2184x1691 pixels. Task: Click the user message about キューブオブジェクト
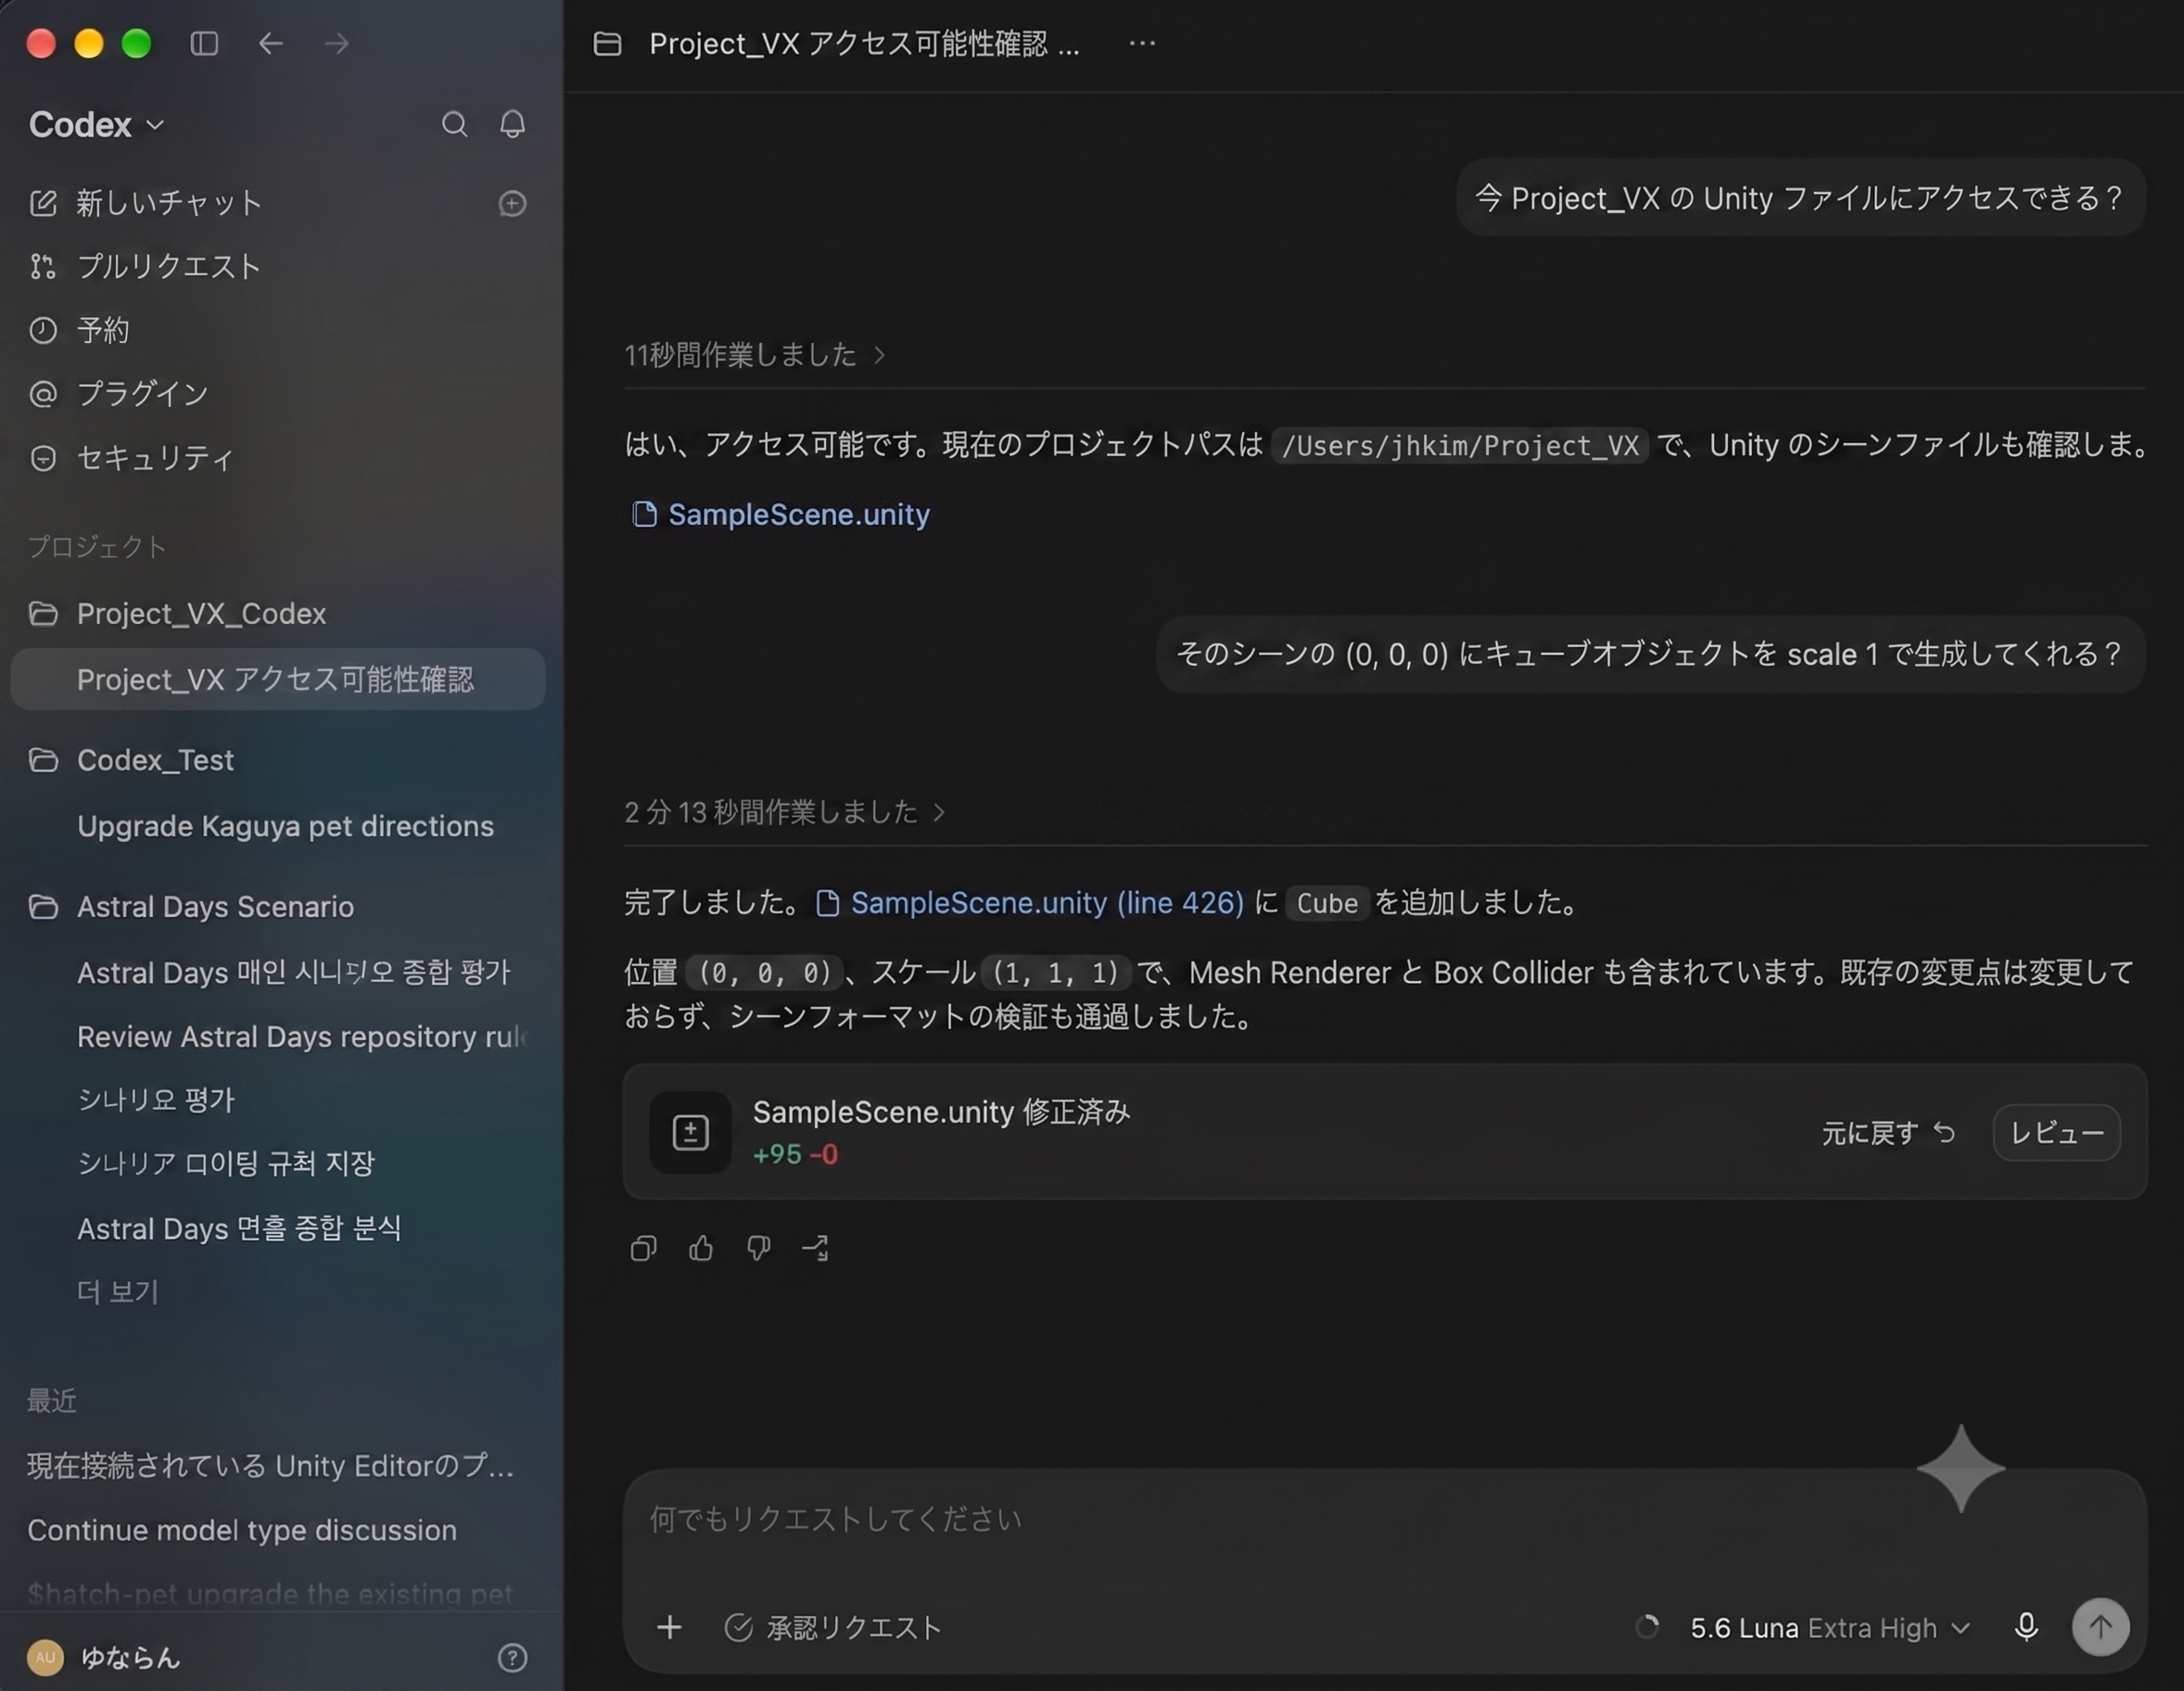pyautogui.click(x=1650, y=654)
